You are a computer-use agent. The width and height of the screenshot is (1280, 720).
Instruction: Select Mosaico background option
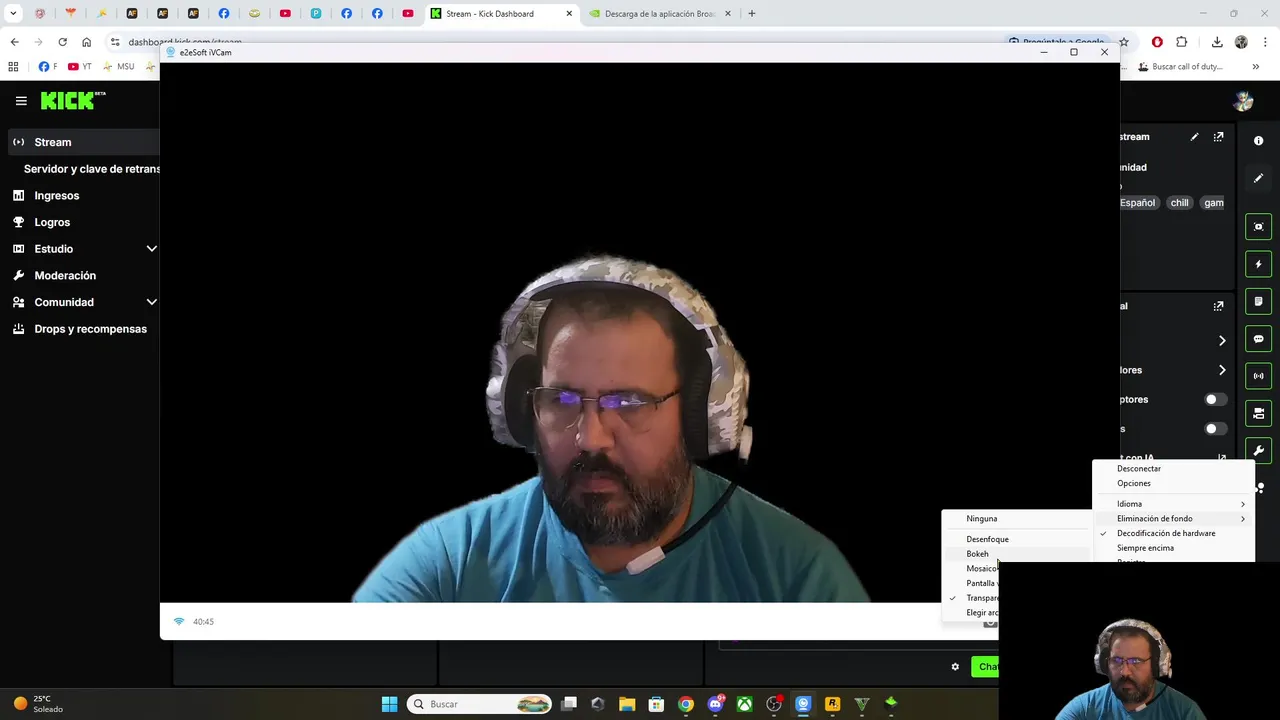pos(981,568)
